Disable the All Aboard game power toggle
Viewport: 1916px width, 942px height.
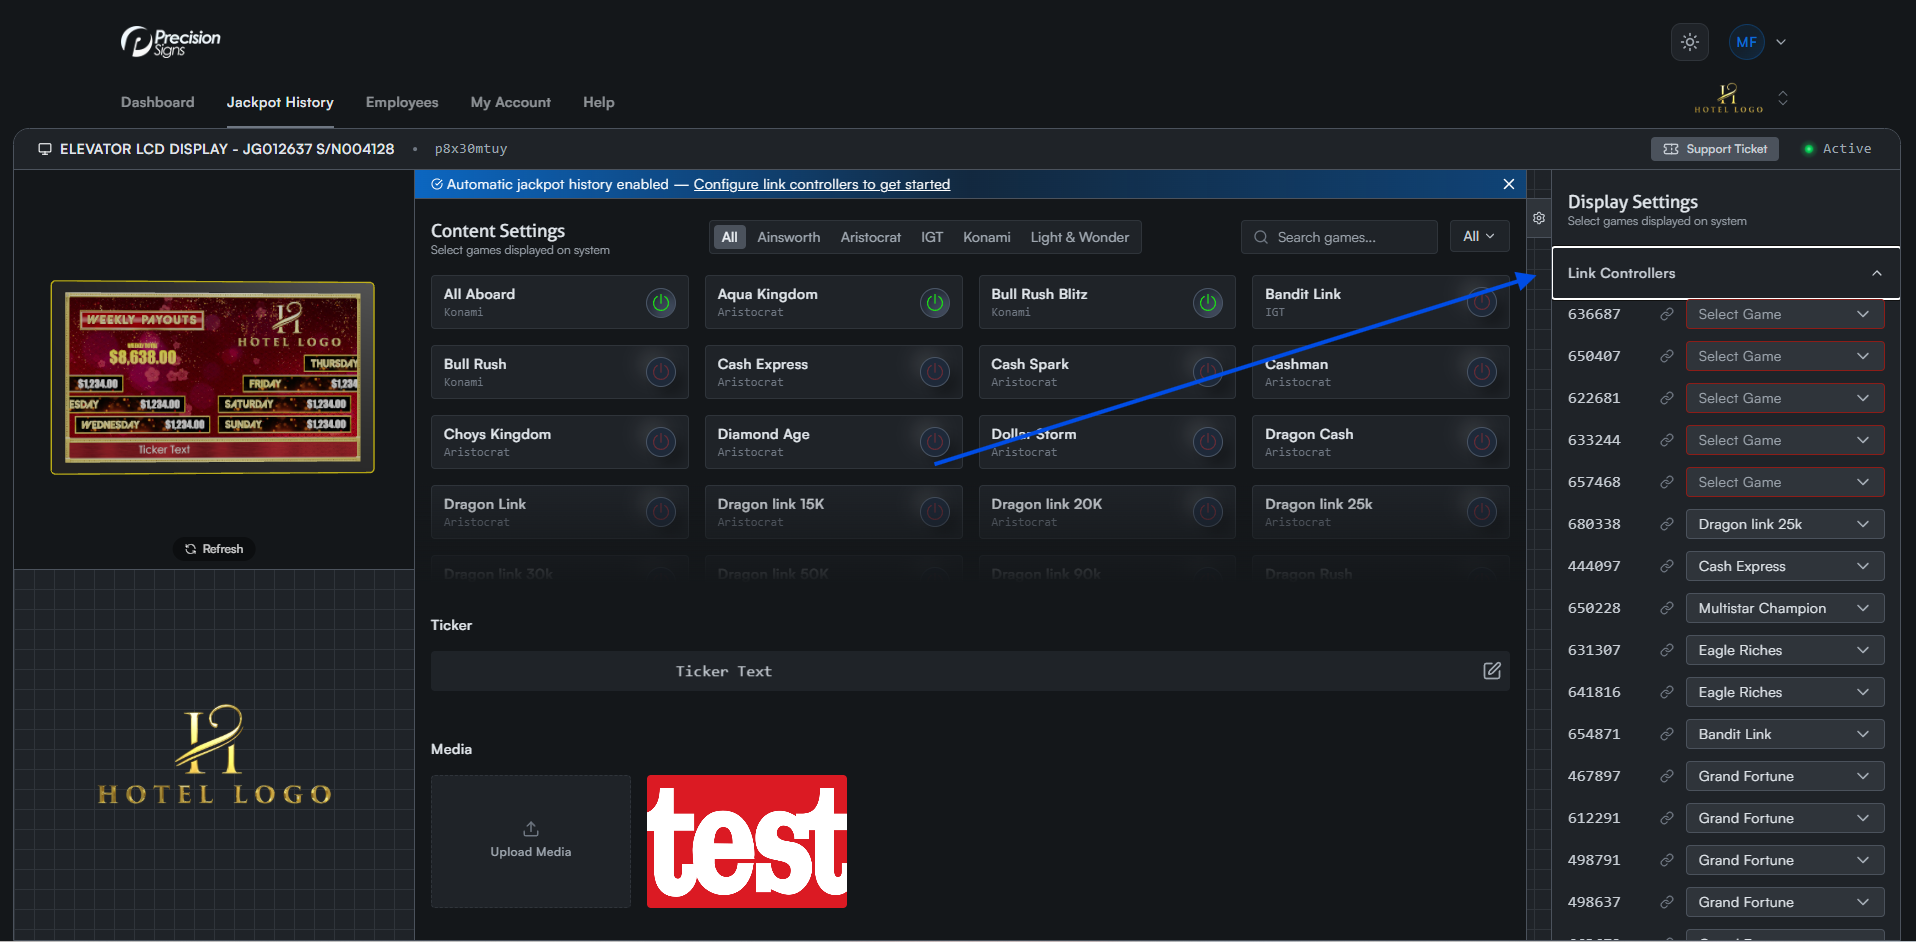click(x=660, y=302)
